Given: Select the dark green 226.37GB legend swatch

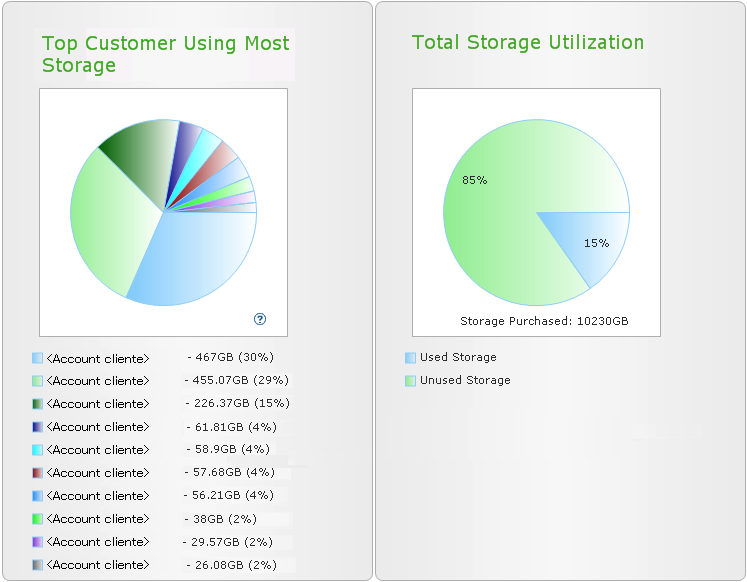Looking at the screenshot, I should pos(38,403).
